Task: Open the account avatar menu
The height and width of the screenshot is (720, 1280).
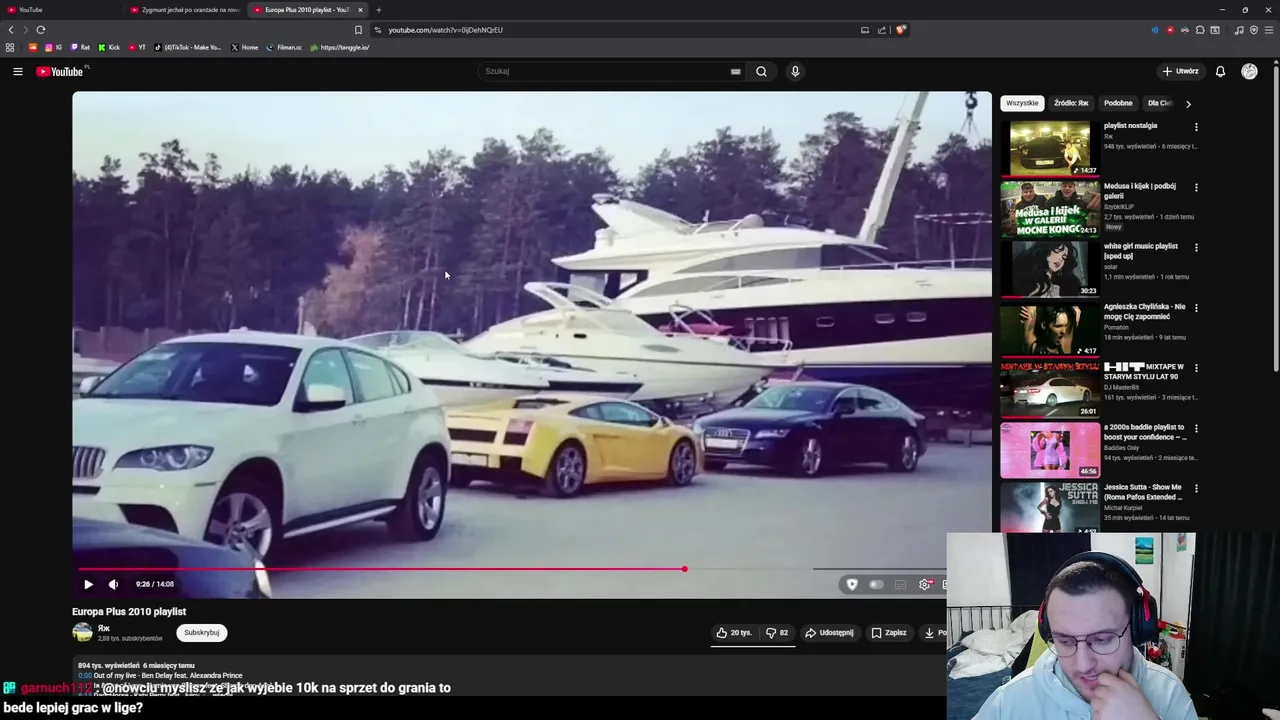Action: pos(1249,71)
